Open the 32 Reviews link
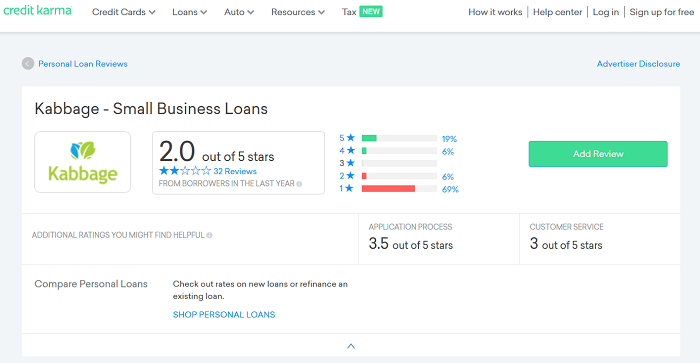This screenshot has width=700, height=363. 235,171
